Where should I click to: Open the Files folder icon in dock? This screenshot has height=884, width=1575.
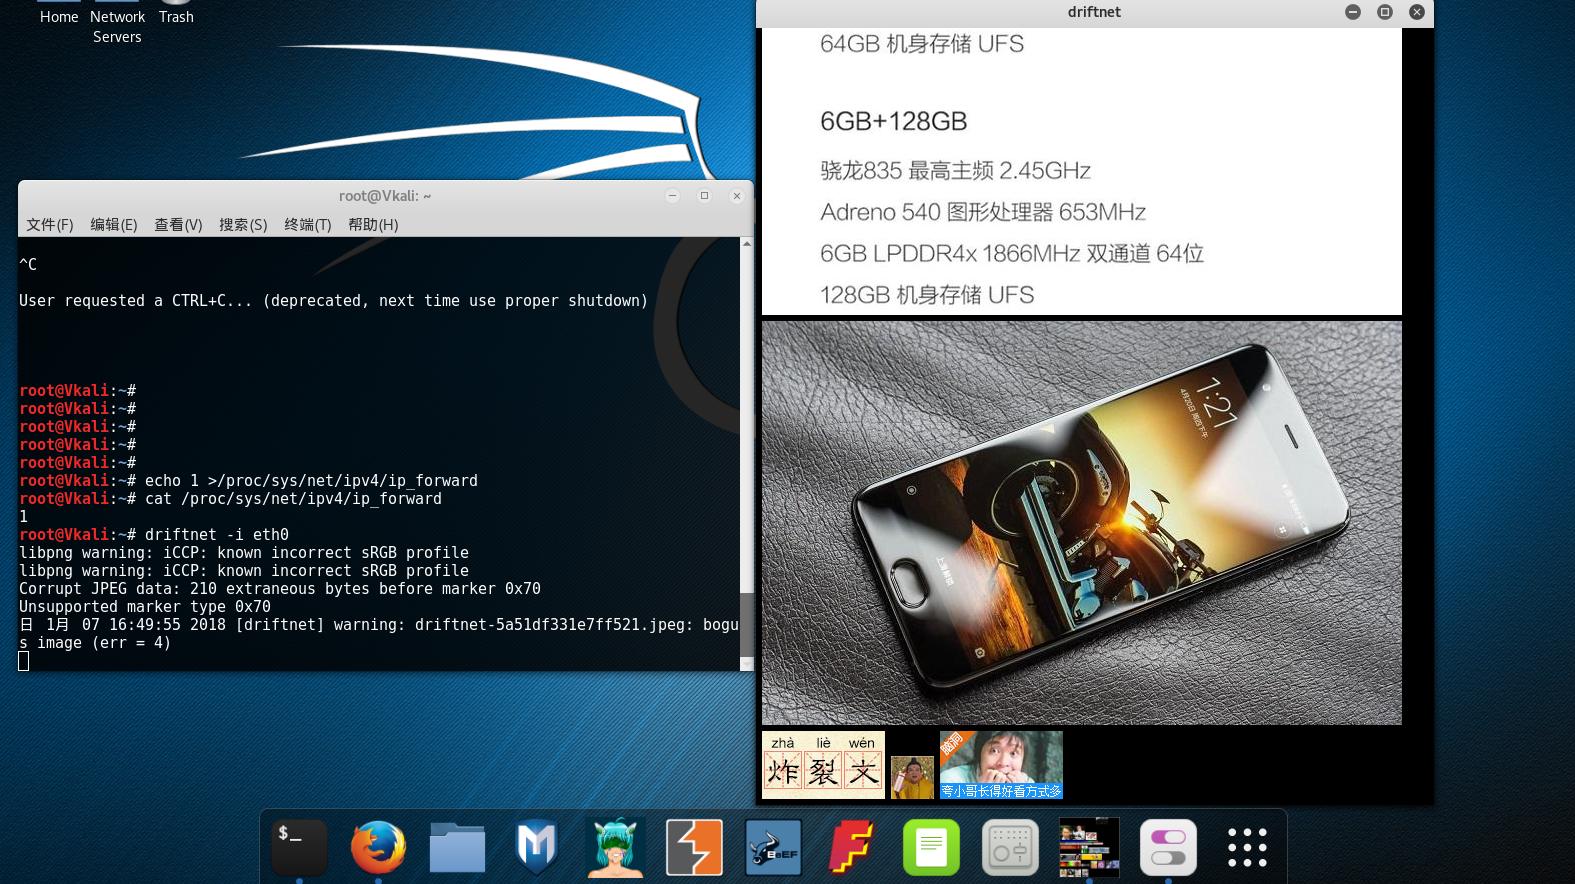(x=457, y=847)
